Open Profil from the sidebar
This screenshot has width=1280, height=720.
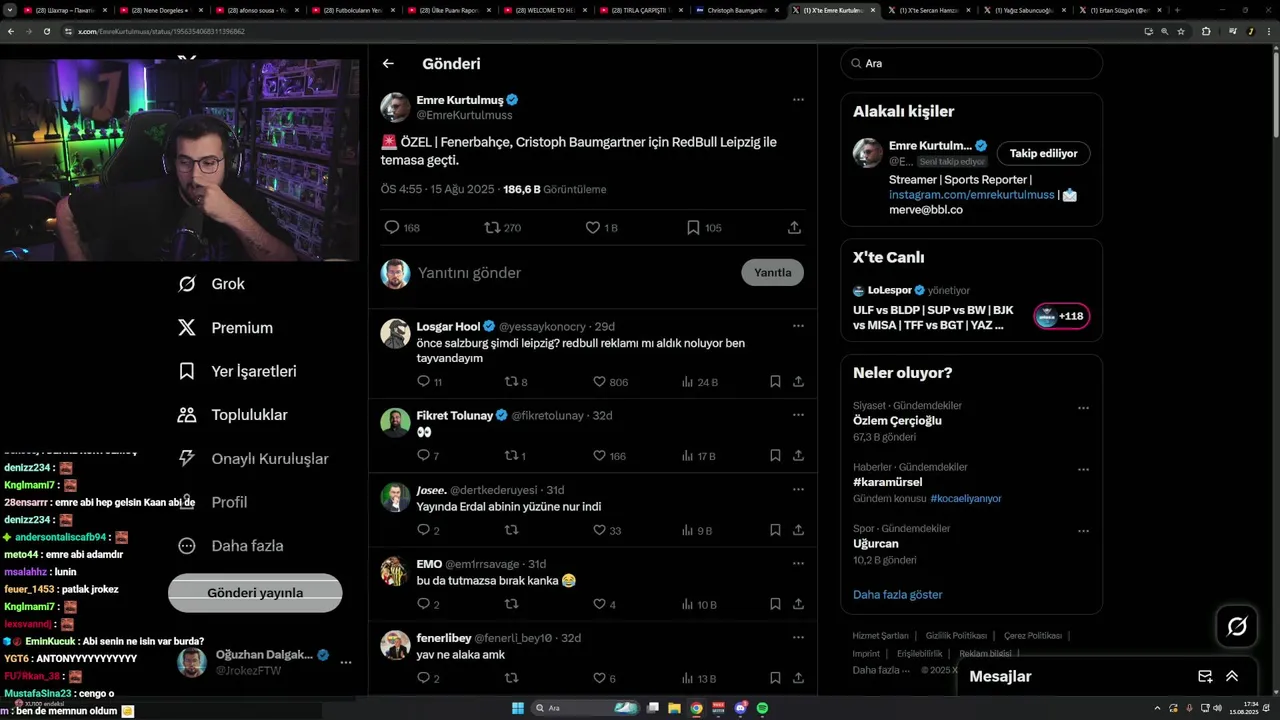212,502
